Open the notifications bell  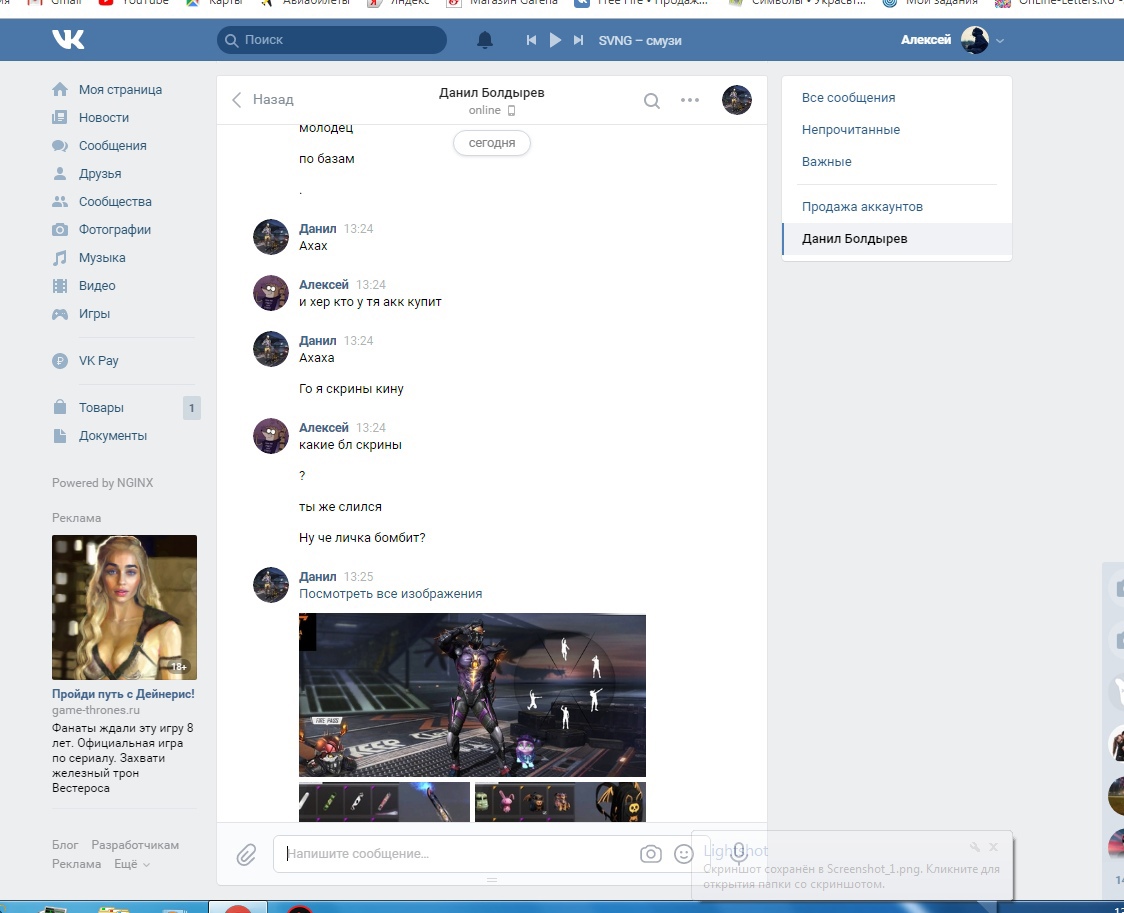pos(485,40)
